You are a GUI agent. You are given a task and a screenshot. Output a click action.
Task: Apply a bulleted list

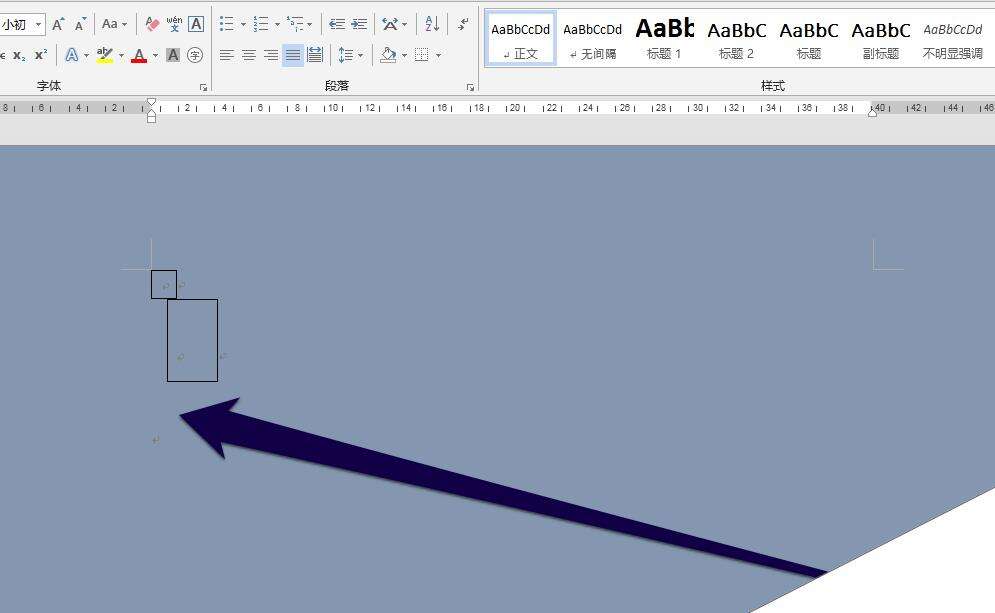point(227,25)
